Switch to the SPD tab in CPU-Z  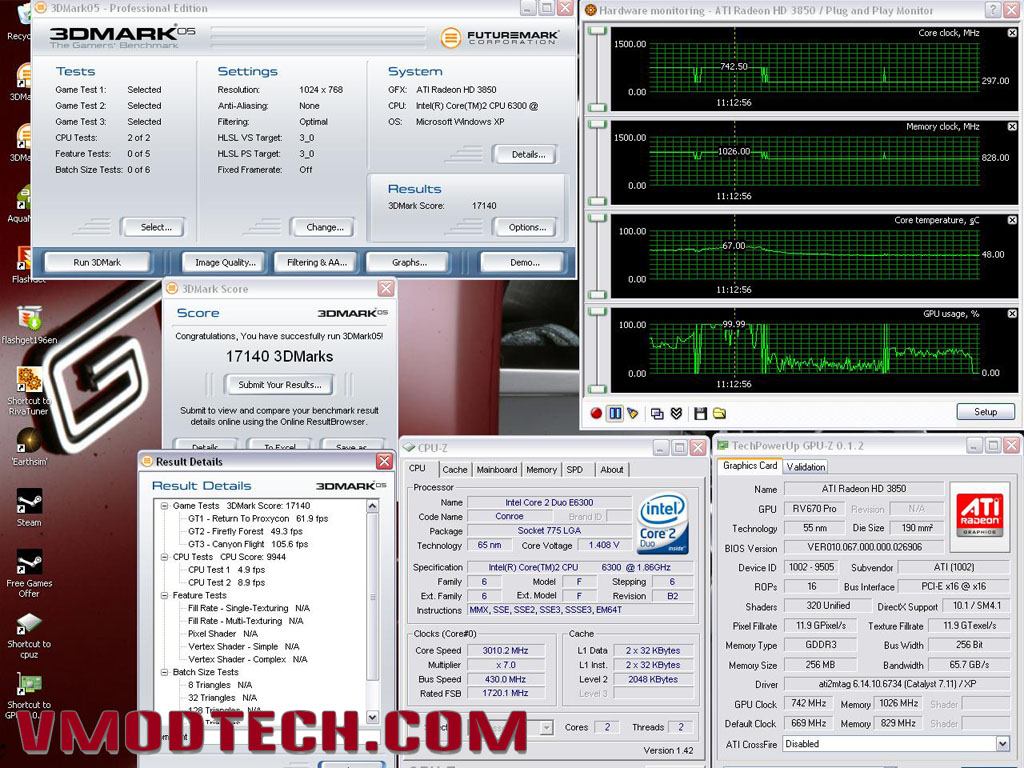coord(575,470)
